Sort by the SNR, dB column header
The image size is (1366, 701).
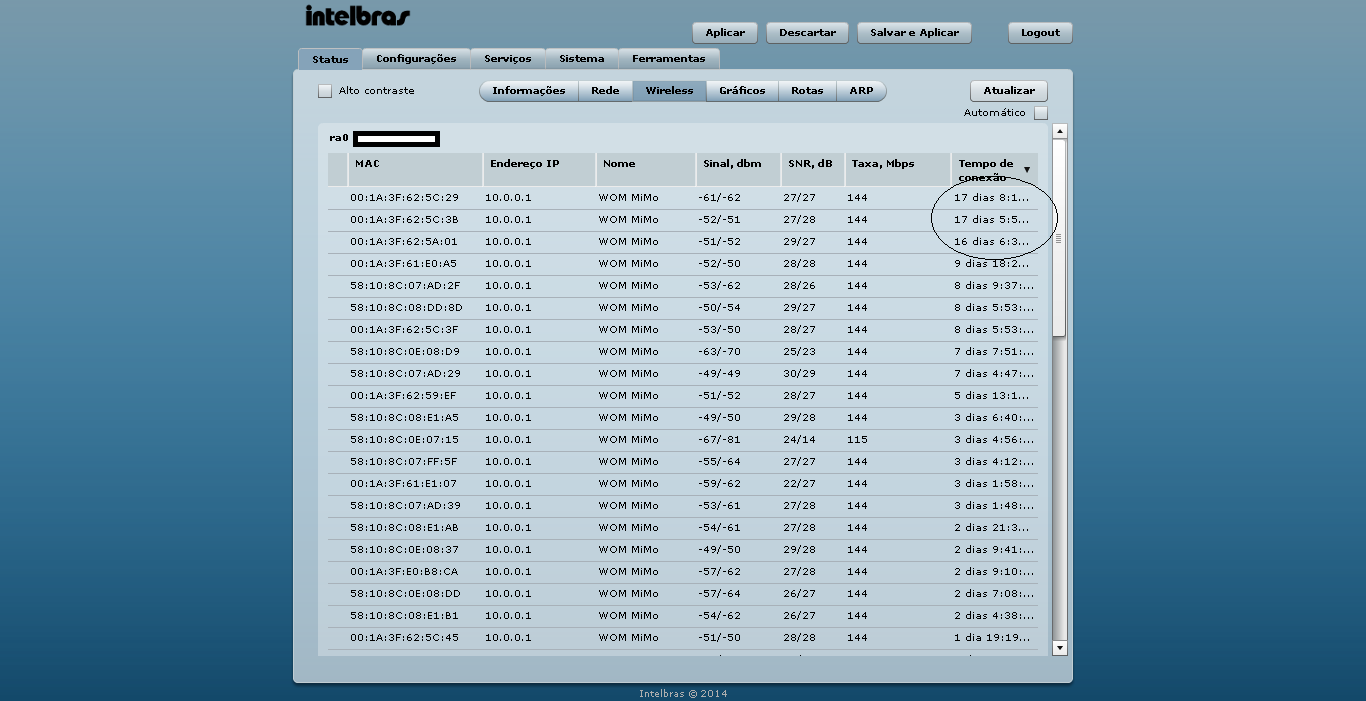pyautogui.click(x=813, y=169)
